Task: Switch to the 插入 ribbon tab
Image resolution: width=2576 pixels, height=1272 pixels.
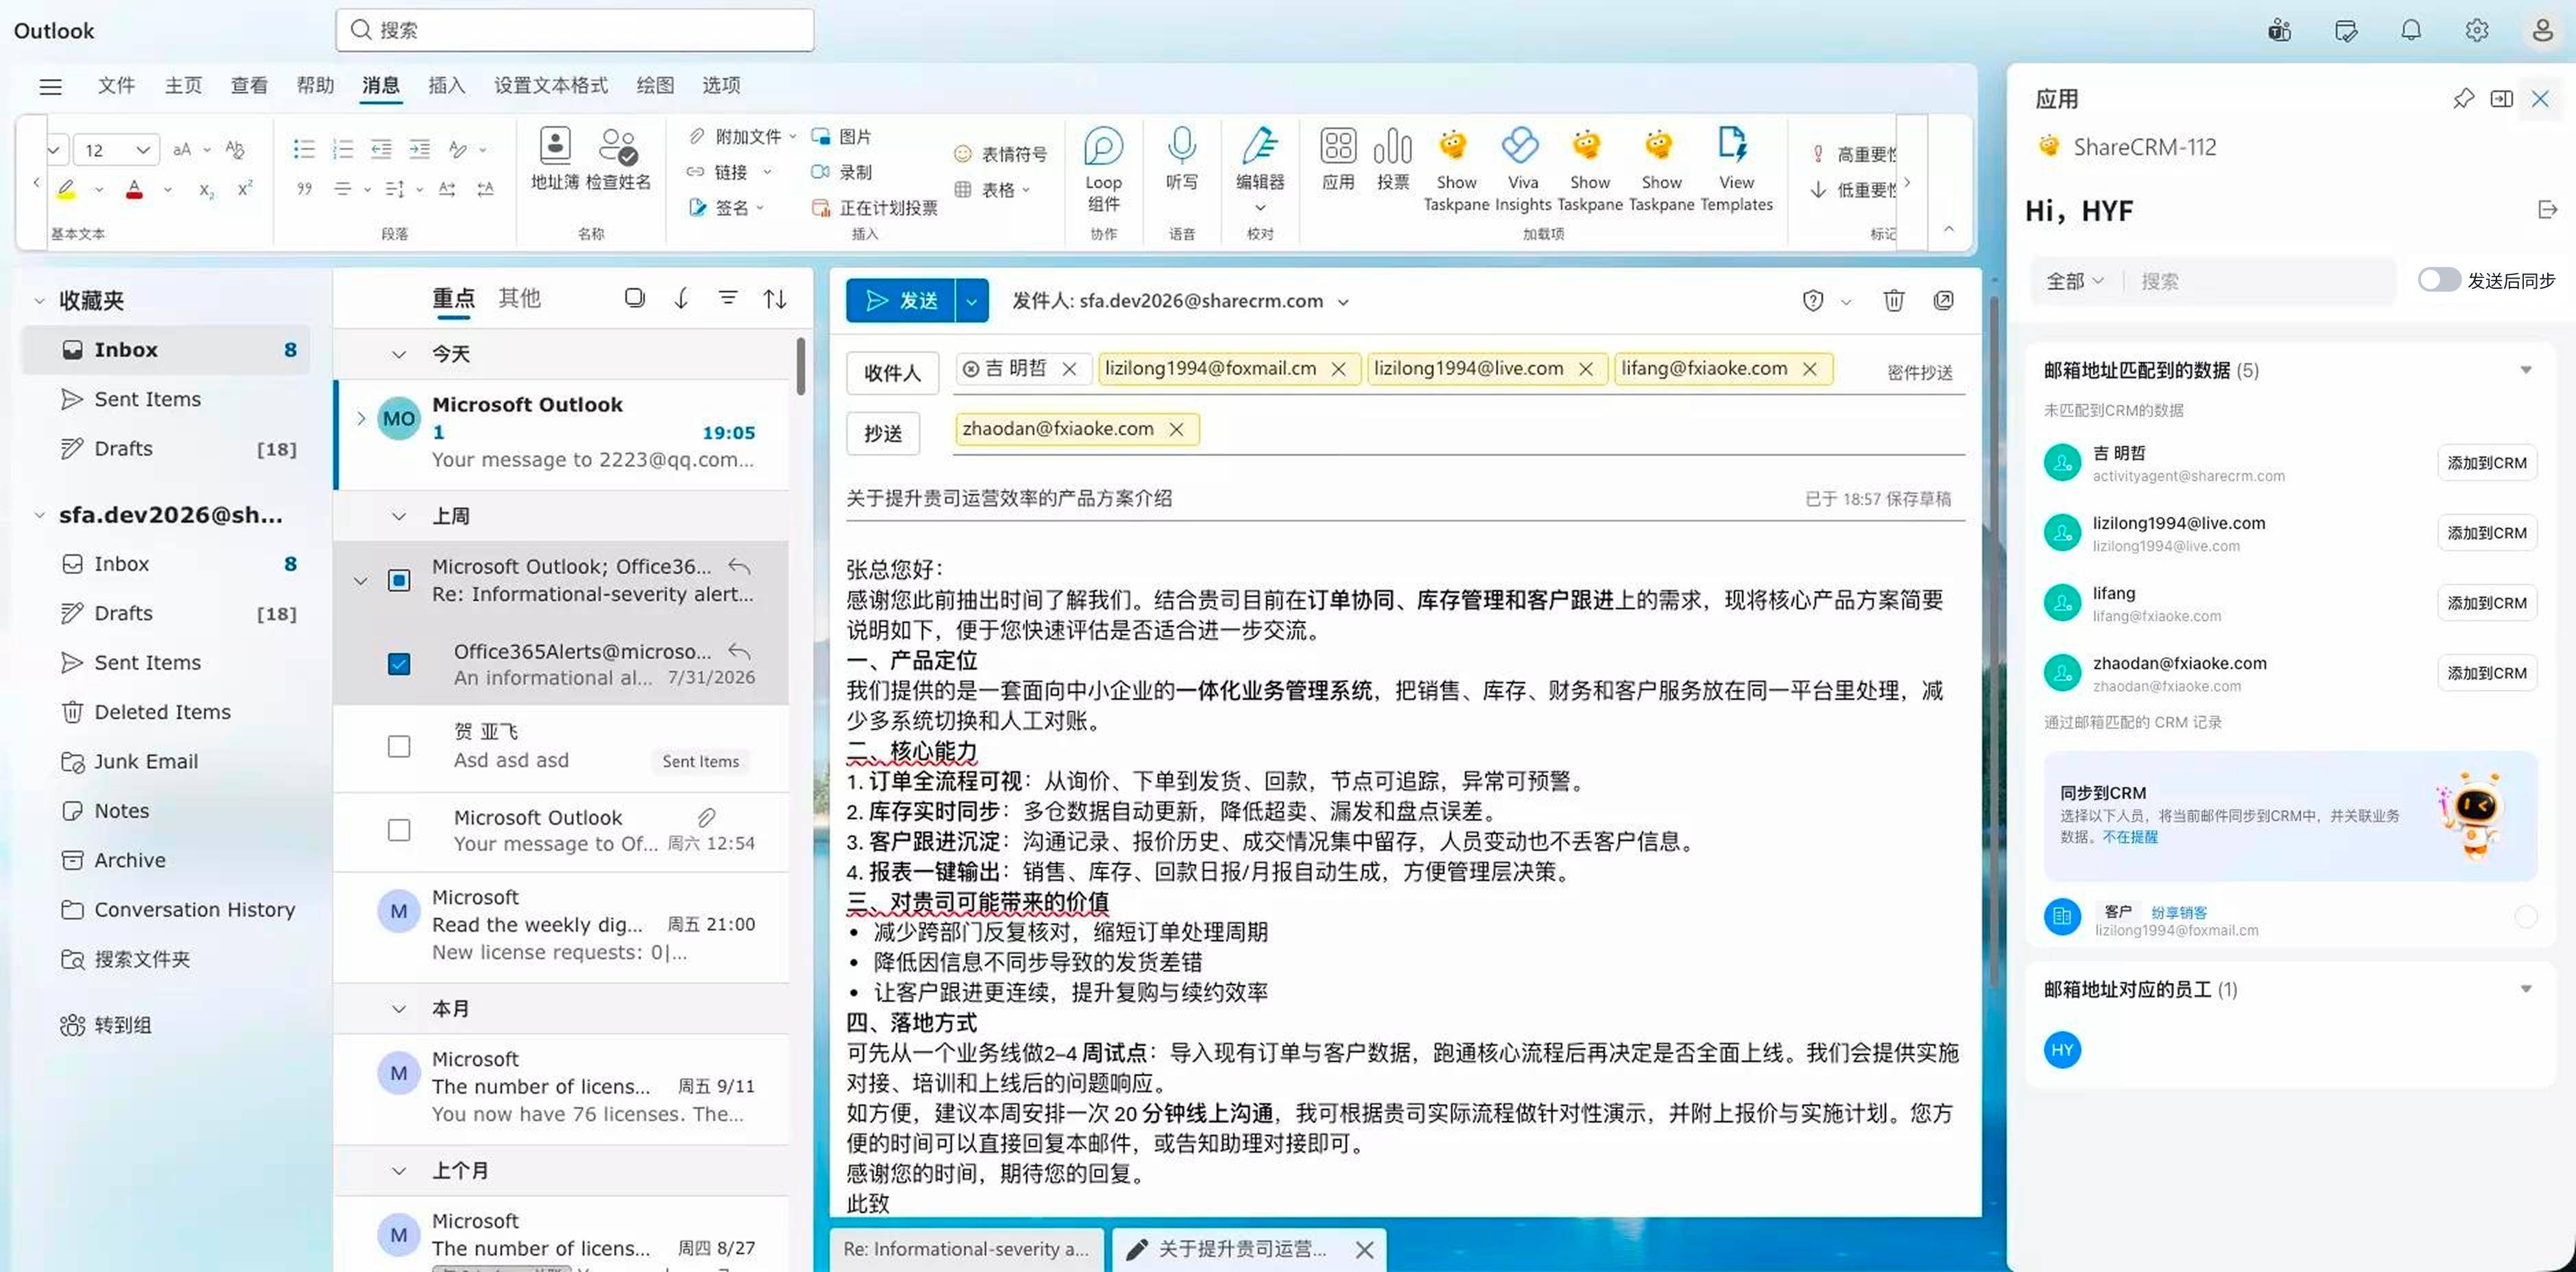Action: tap(446, 85)
